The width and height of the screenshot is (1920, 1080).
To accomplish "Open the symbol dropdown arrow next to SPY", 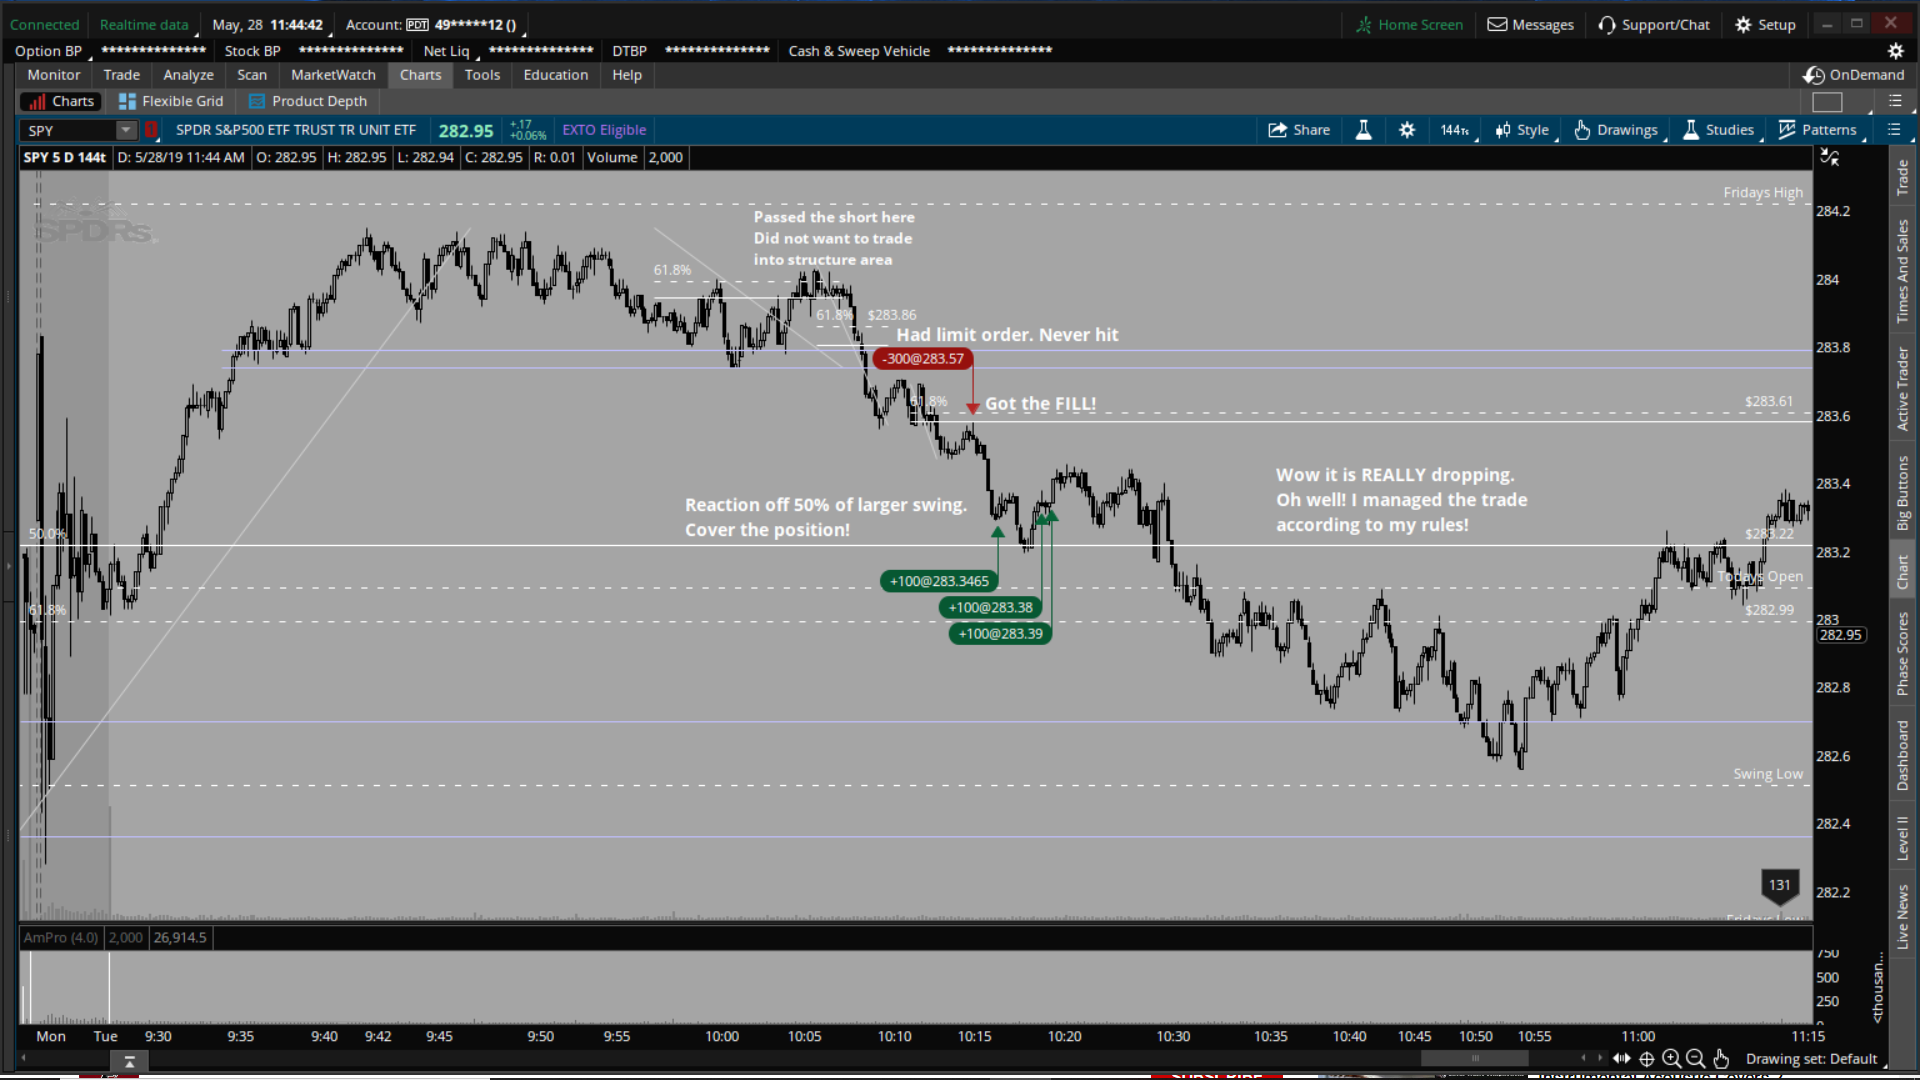I will point(126,130).
